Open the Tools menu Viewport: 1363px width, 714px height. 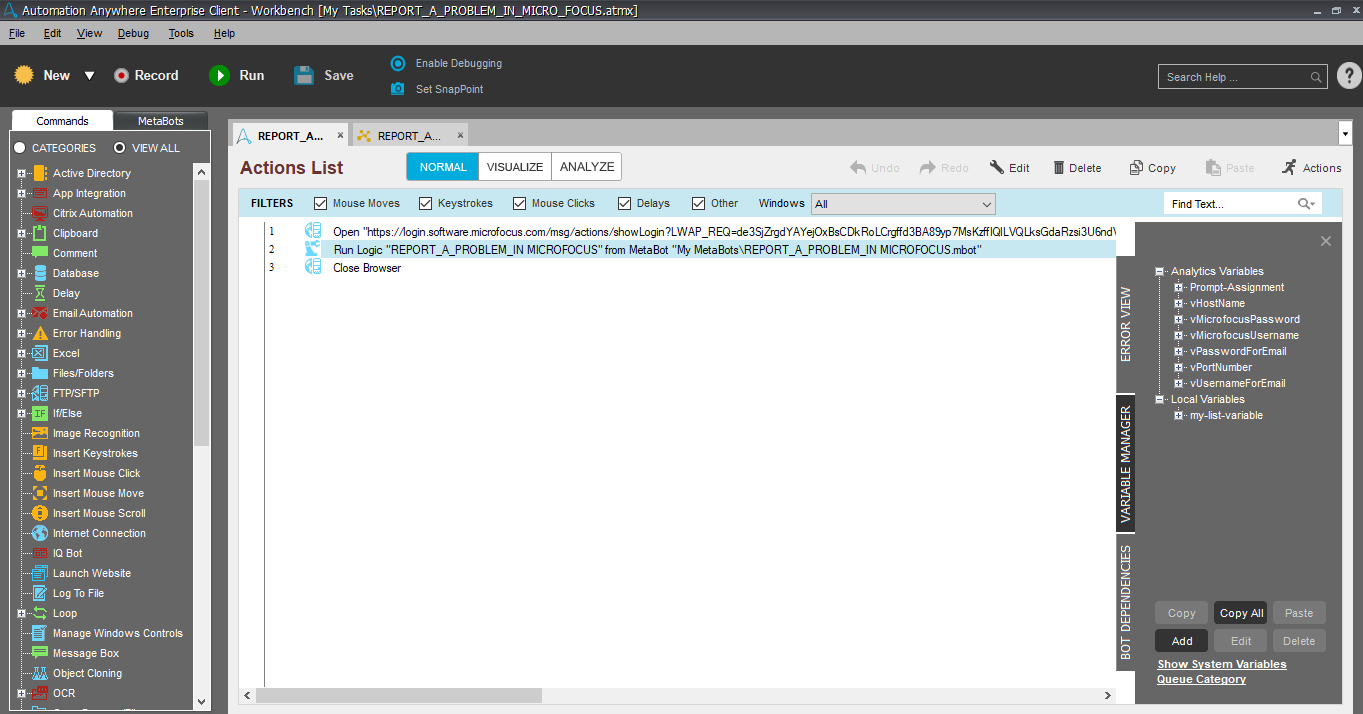pyautogui.click(x=181, y=33)
